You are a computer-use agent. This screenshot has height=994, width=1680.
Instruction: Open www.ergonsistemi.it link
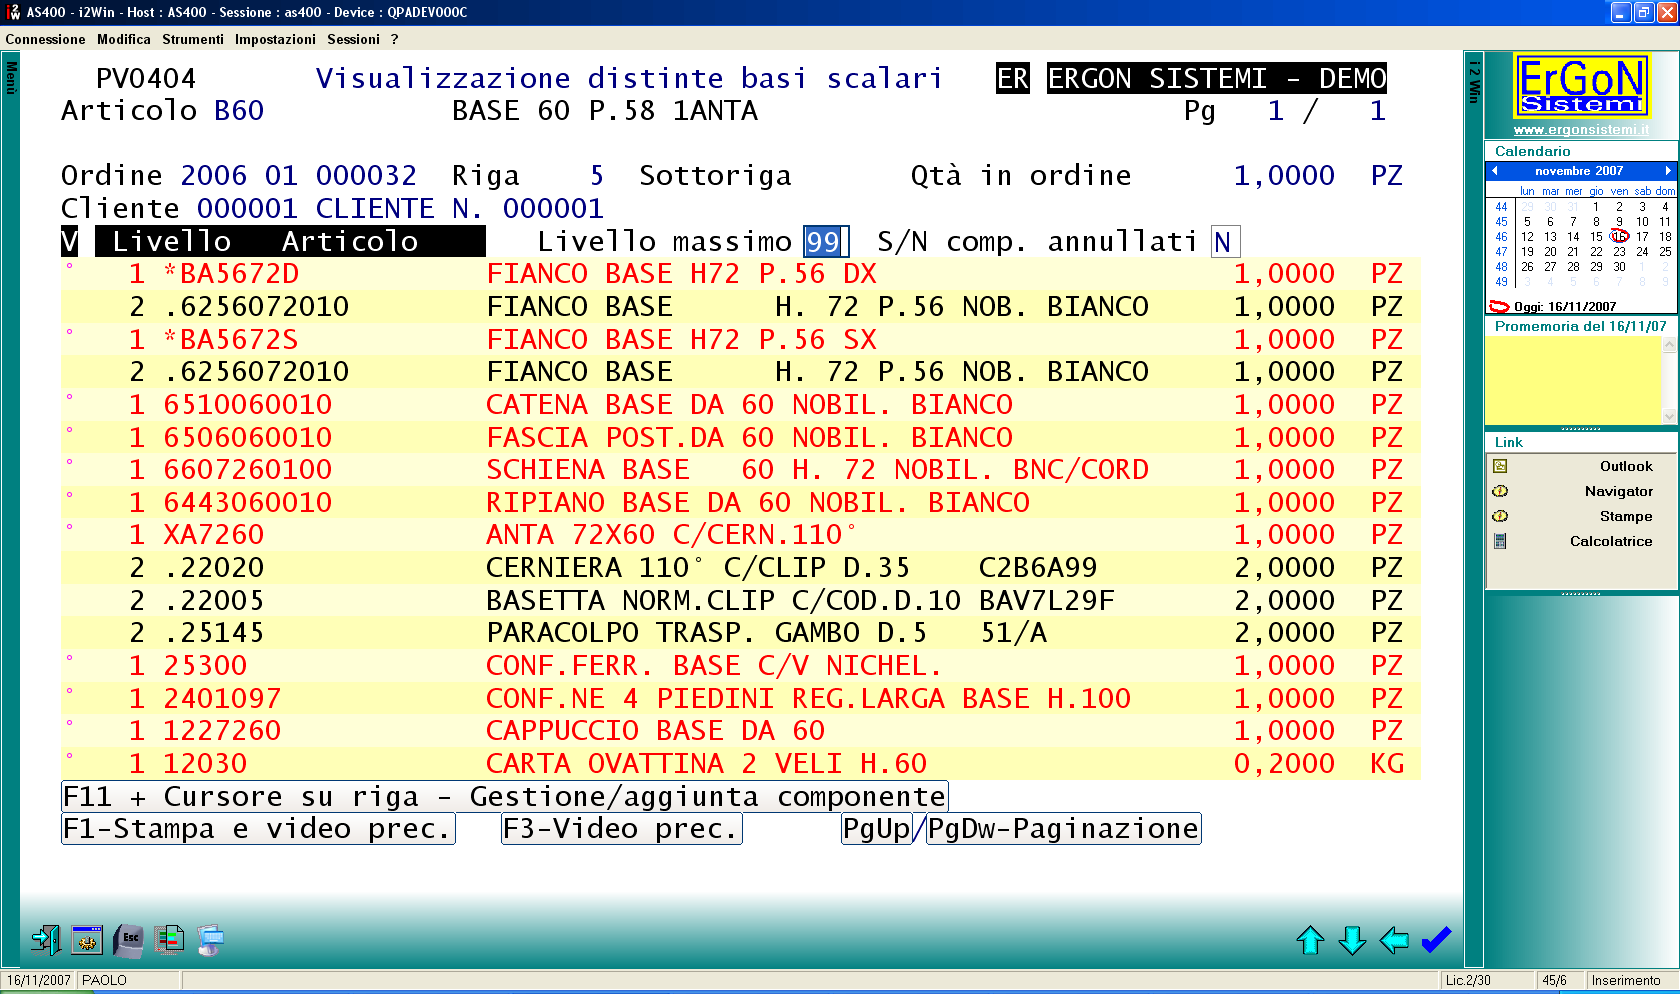[x=1581, y=129]
